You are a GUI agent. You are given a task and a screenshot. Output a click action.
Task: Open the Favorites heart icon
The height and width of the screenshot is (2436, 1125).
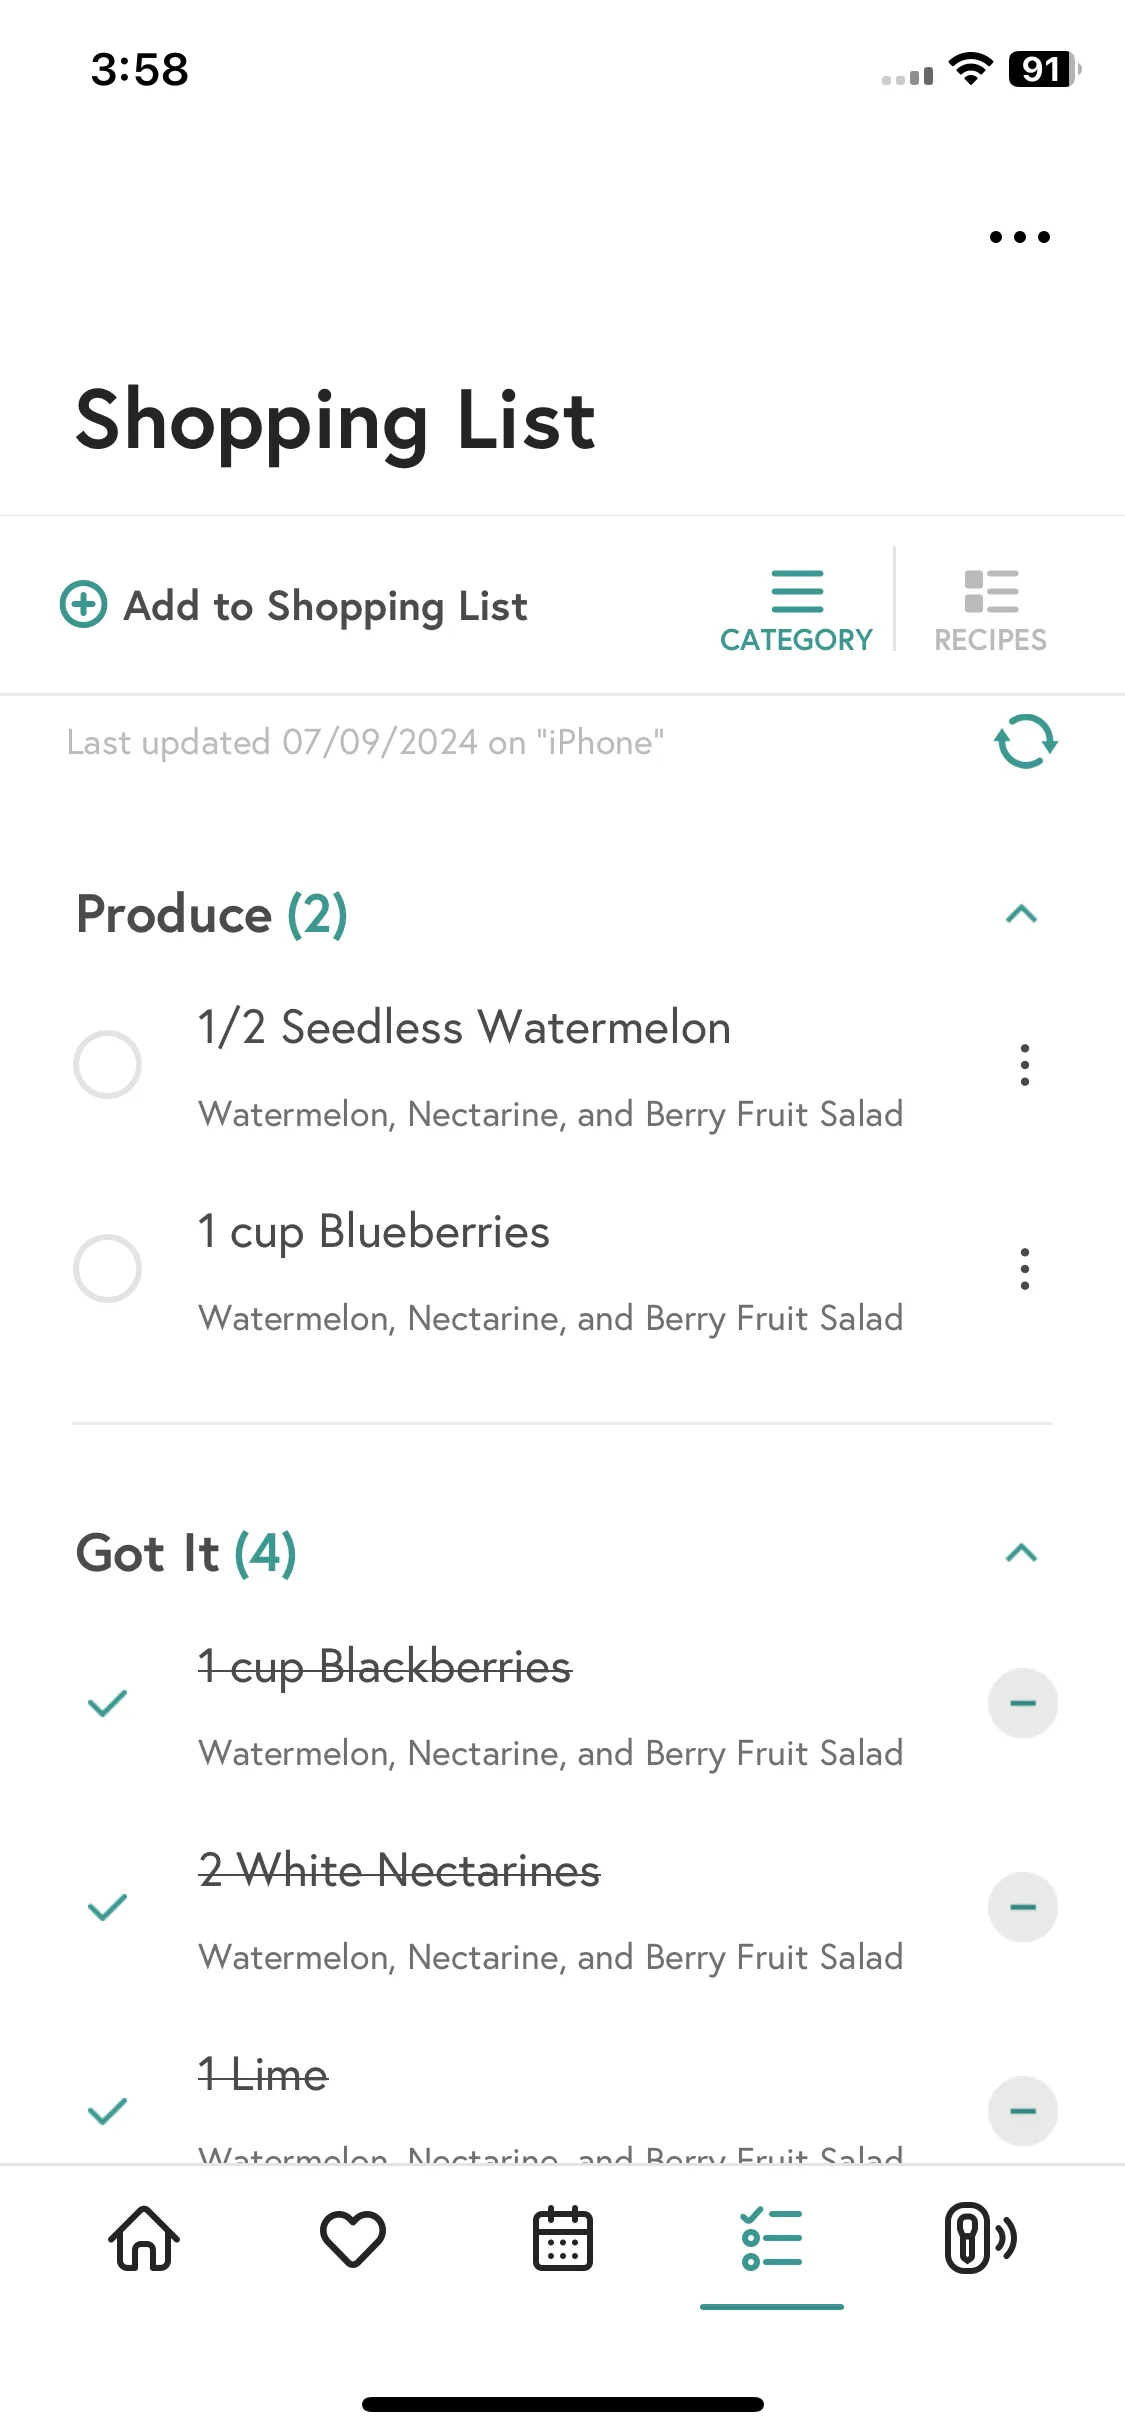pos(353,2238)
